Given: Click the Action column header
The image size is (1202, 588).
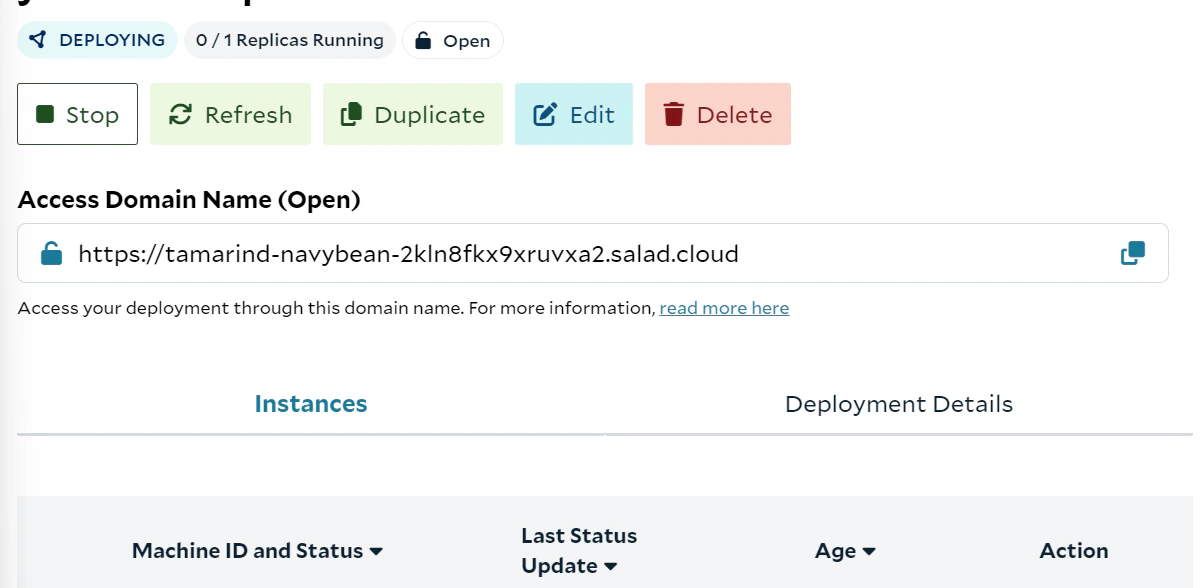Looking at the screenshot, I should point(1074,551).
